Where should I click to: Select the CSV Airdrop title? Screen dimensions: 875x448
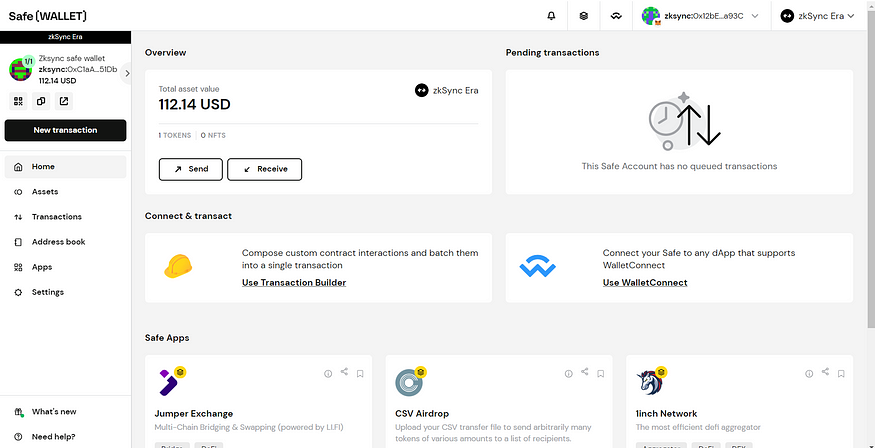pos(422,414)
